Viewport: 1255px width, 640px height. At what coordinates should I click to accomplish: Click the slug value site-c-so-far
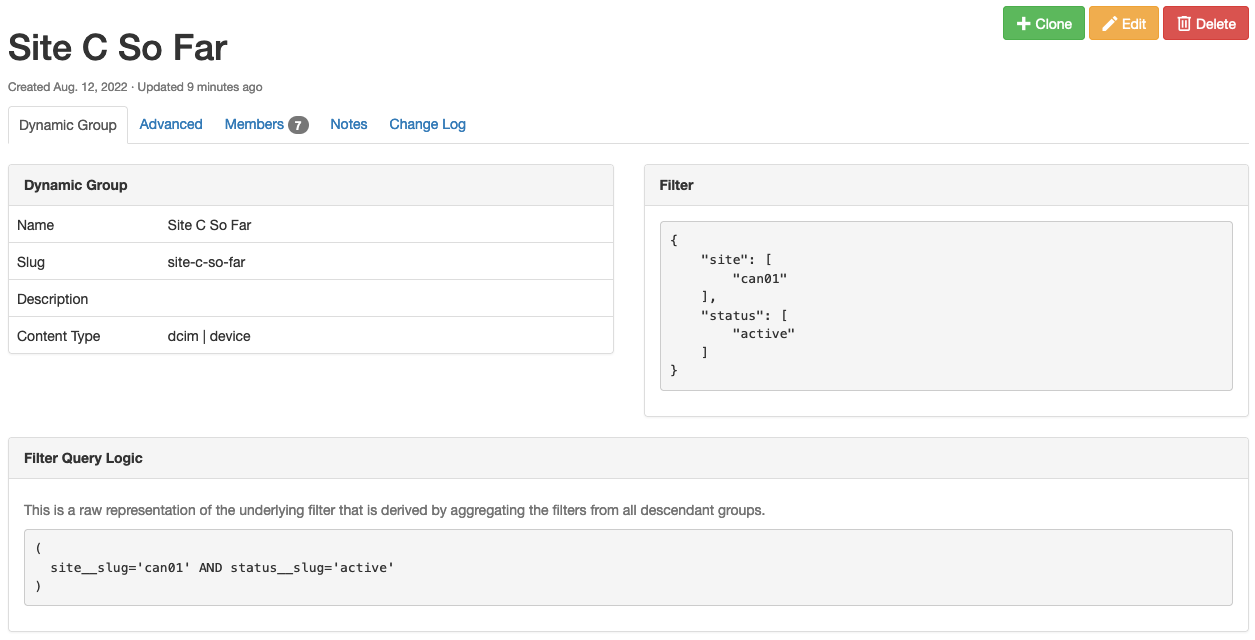pyautogui.click(x=206, y=262)
